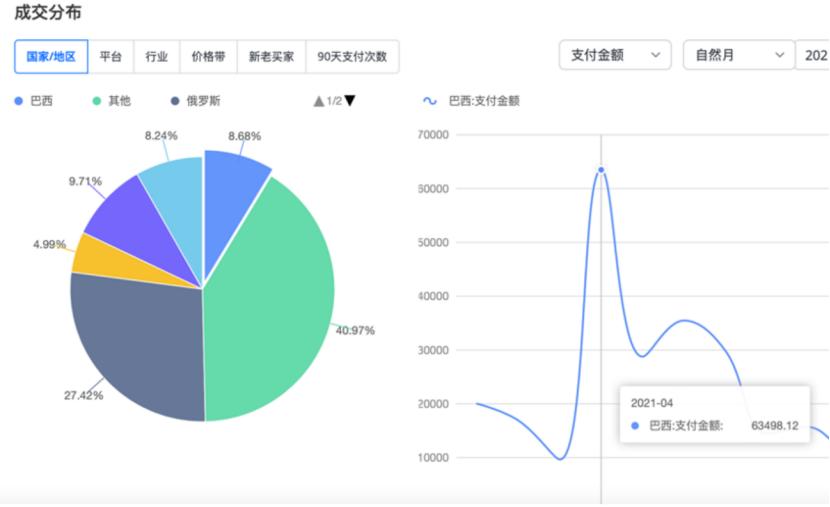830x507 pixels.
Task: Select the 国家/地区 tab
Action: click(x=51, y=57)
